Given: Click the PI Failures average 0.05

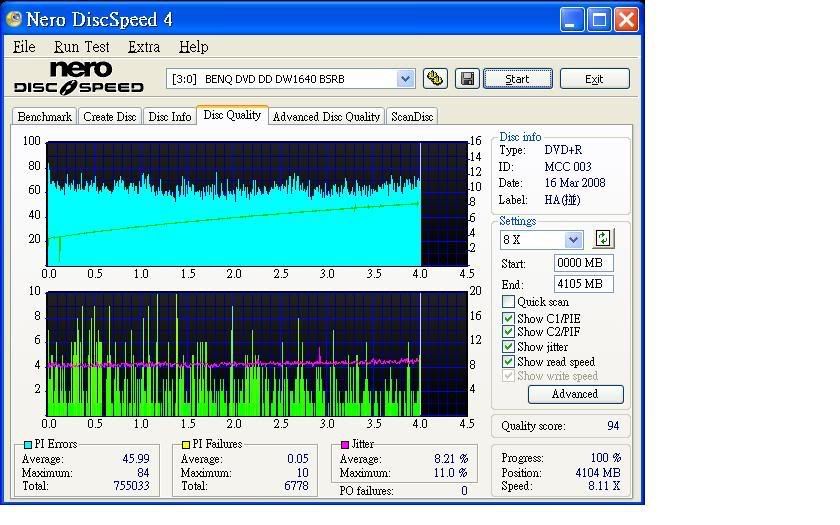Looking at the screenshot, I should (298, 459).
